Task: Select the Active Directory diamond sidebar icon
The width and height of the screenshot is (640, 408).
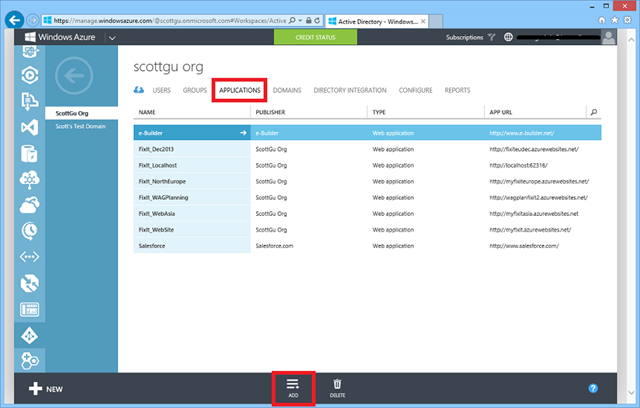Action: tap(29, 336)
